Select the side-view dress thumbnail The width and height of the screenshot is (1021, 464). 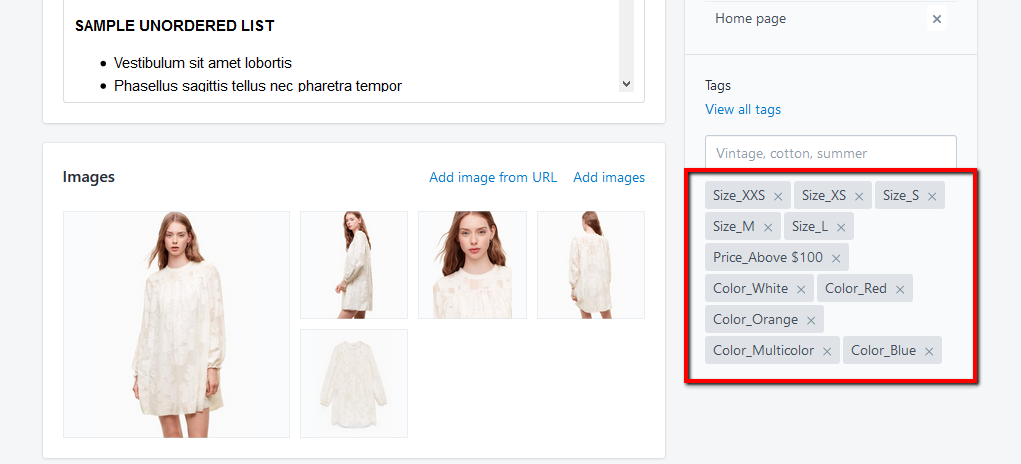pyautogui.click(x=354, y=264)
